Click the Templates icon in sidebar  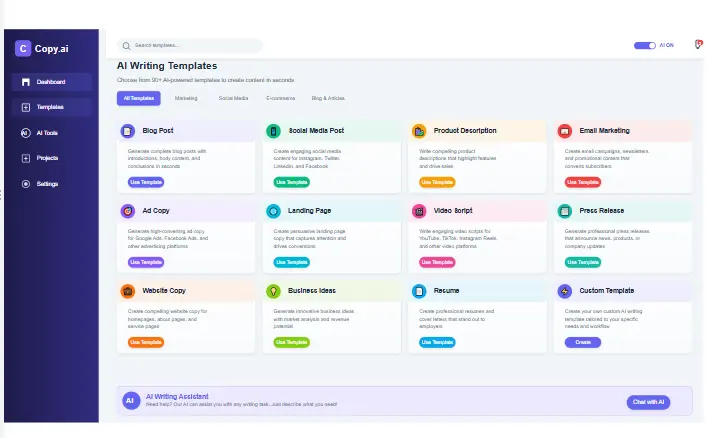(x=26, y=107)
